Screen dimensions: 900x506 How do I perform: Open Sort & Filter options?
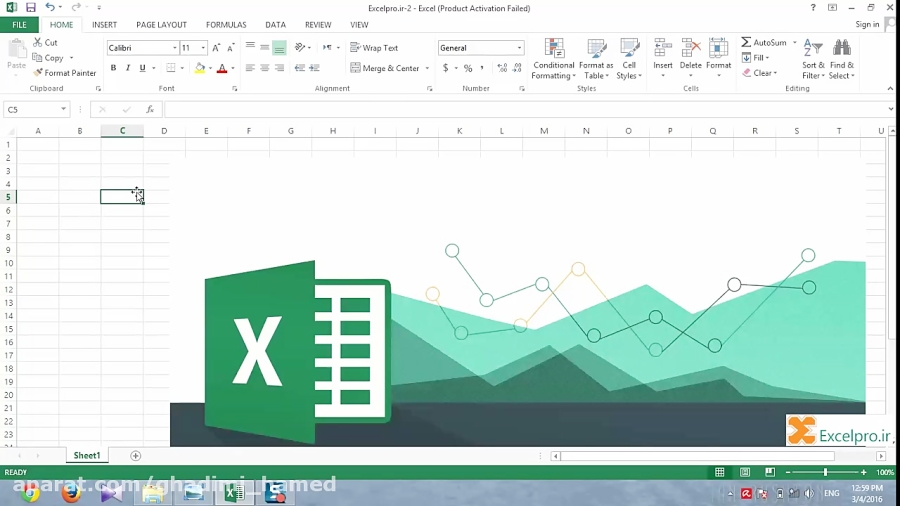tap(813, 59)
